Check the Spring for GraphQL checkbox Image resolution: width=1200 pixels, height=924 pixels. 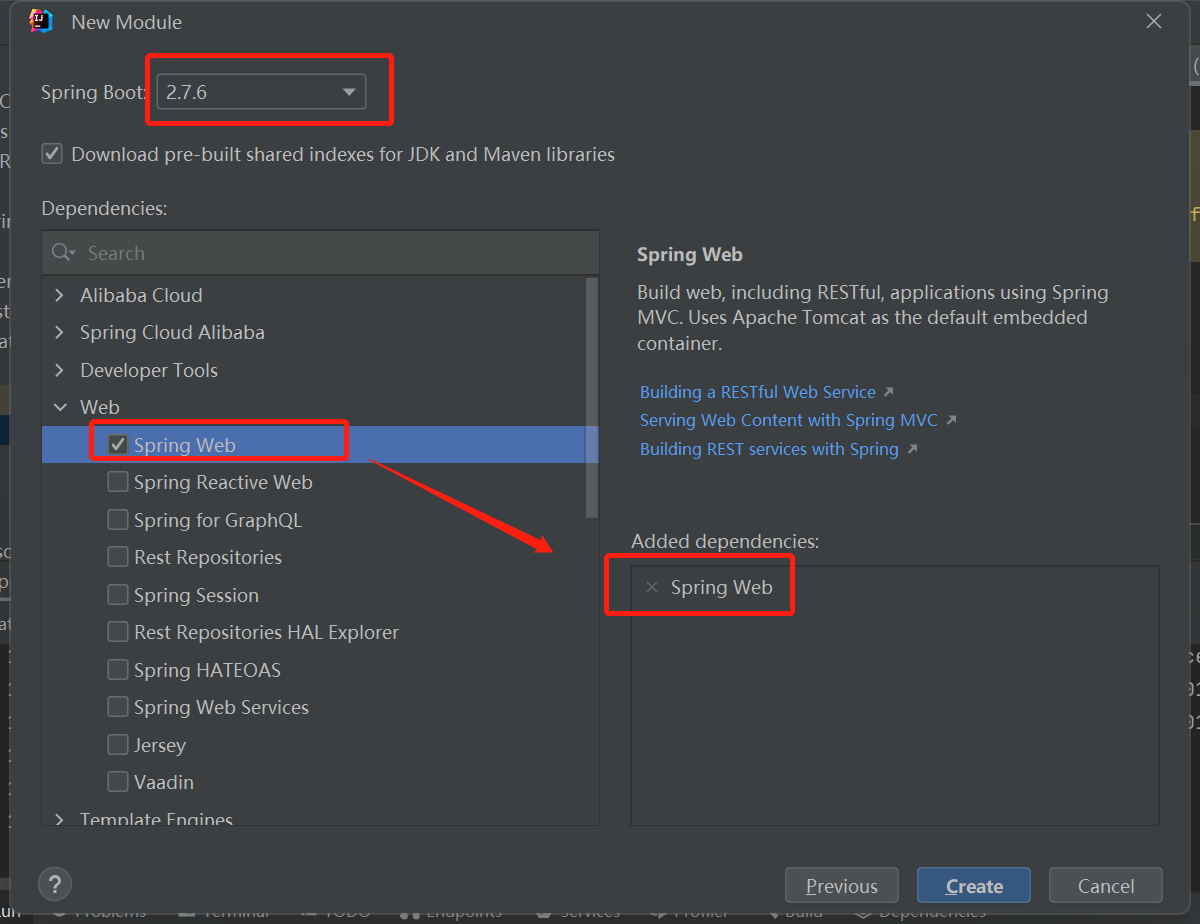pos(118,520)
